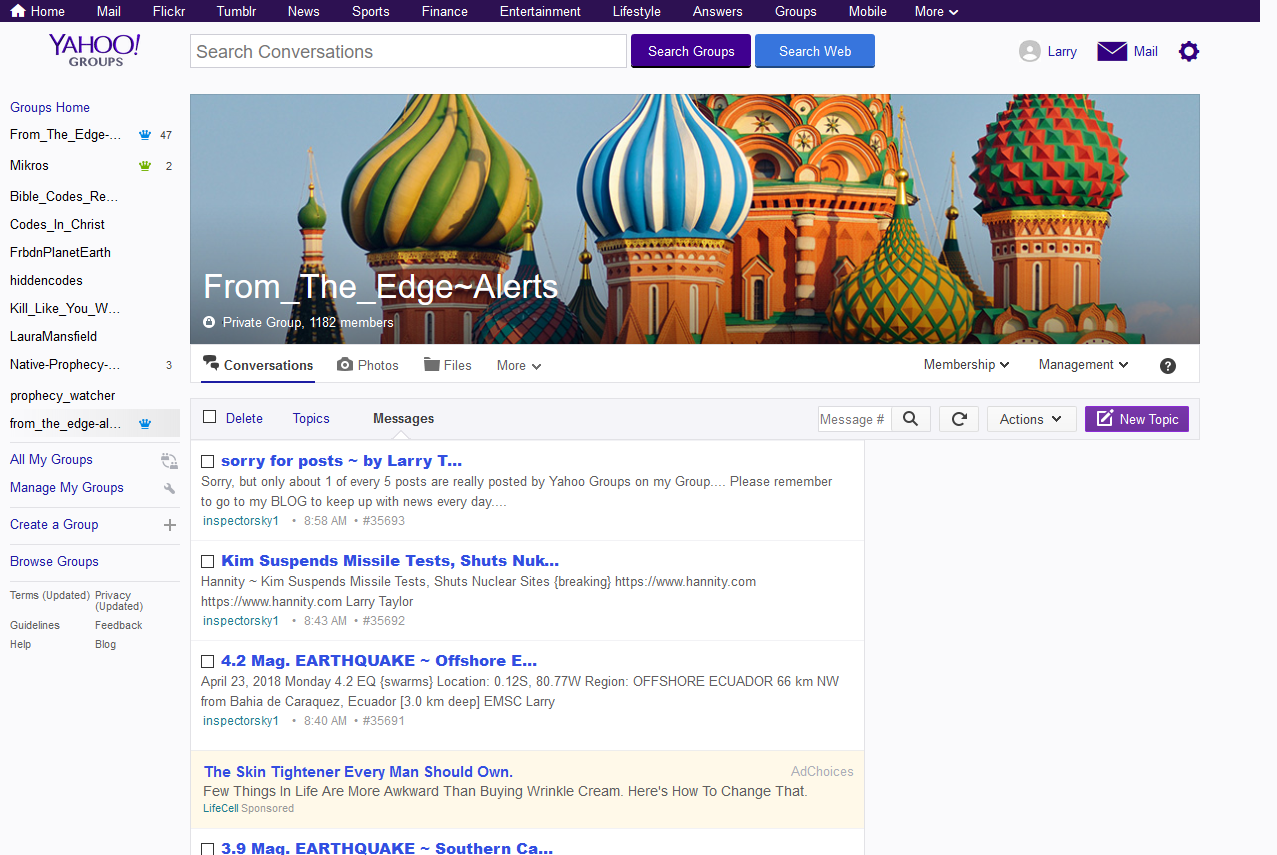This screenshot has width=1277, height=855.
Task: Click the Search Web button
Action: [815, 51]
